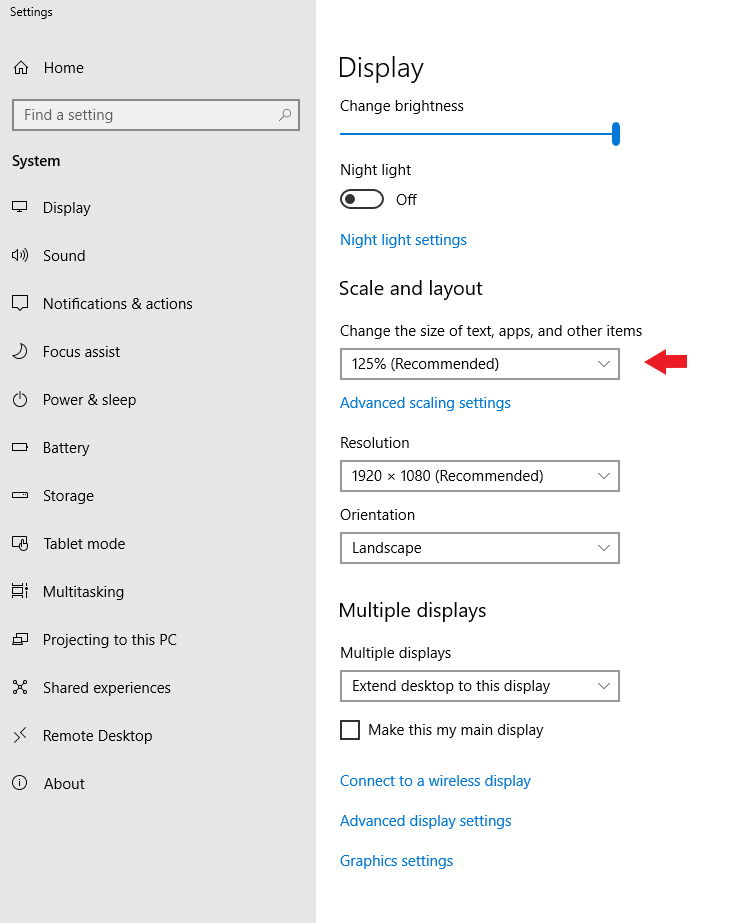Open Projecting to this PC settings
This screenshot has height=923, width=732.
click(109, 639)
